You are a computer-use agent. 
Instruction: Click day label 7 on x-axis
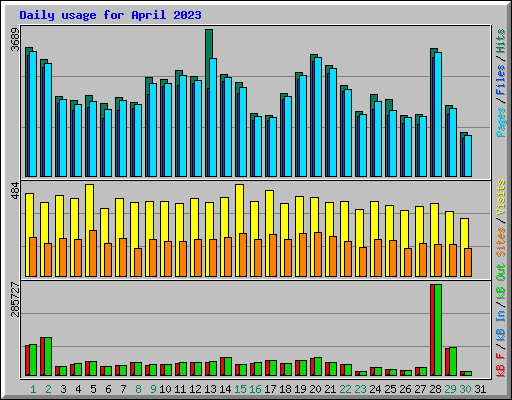(x=123, y=389)
